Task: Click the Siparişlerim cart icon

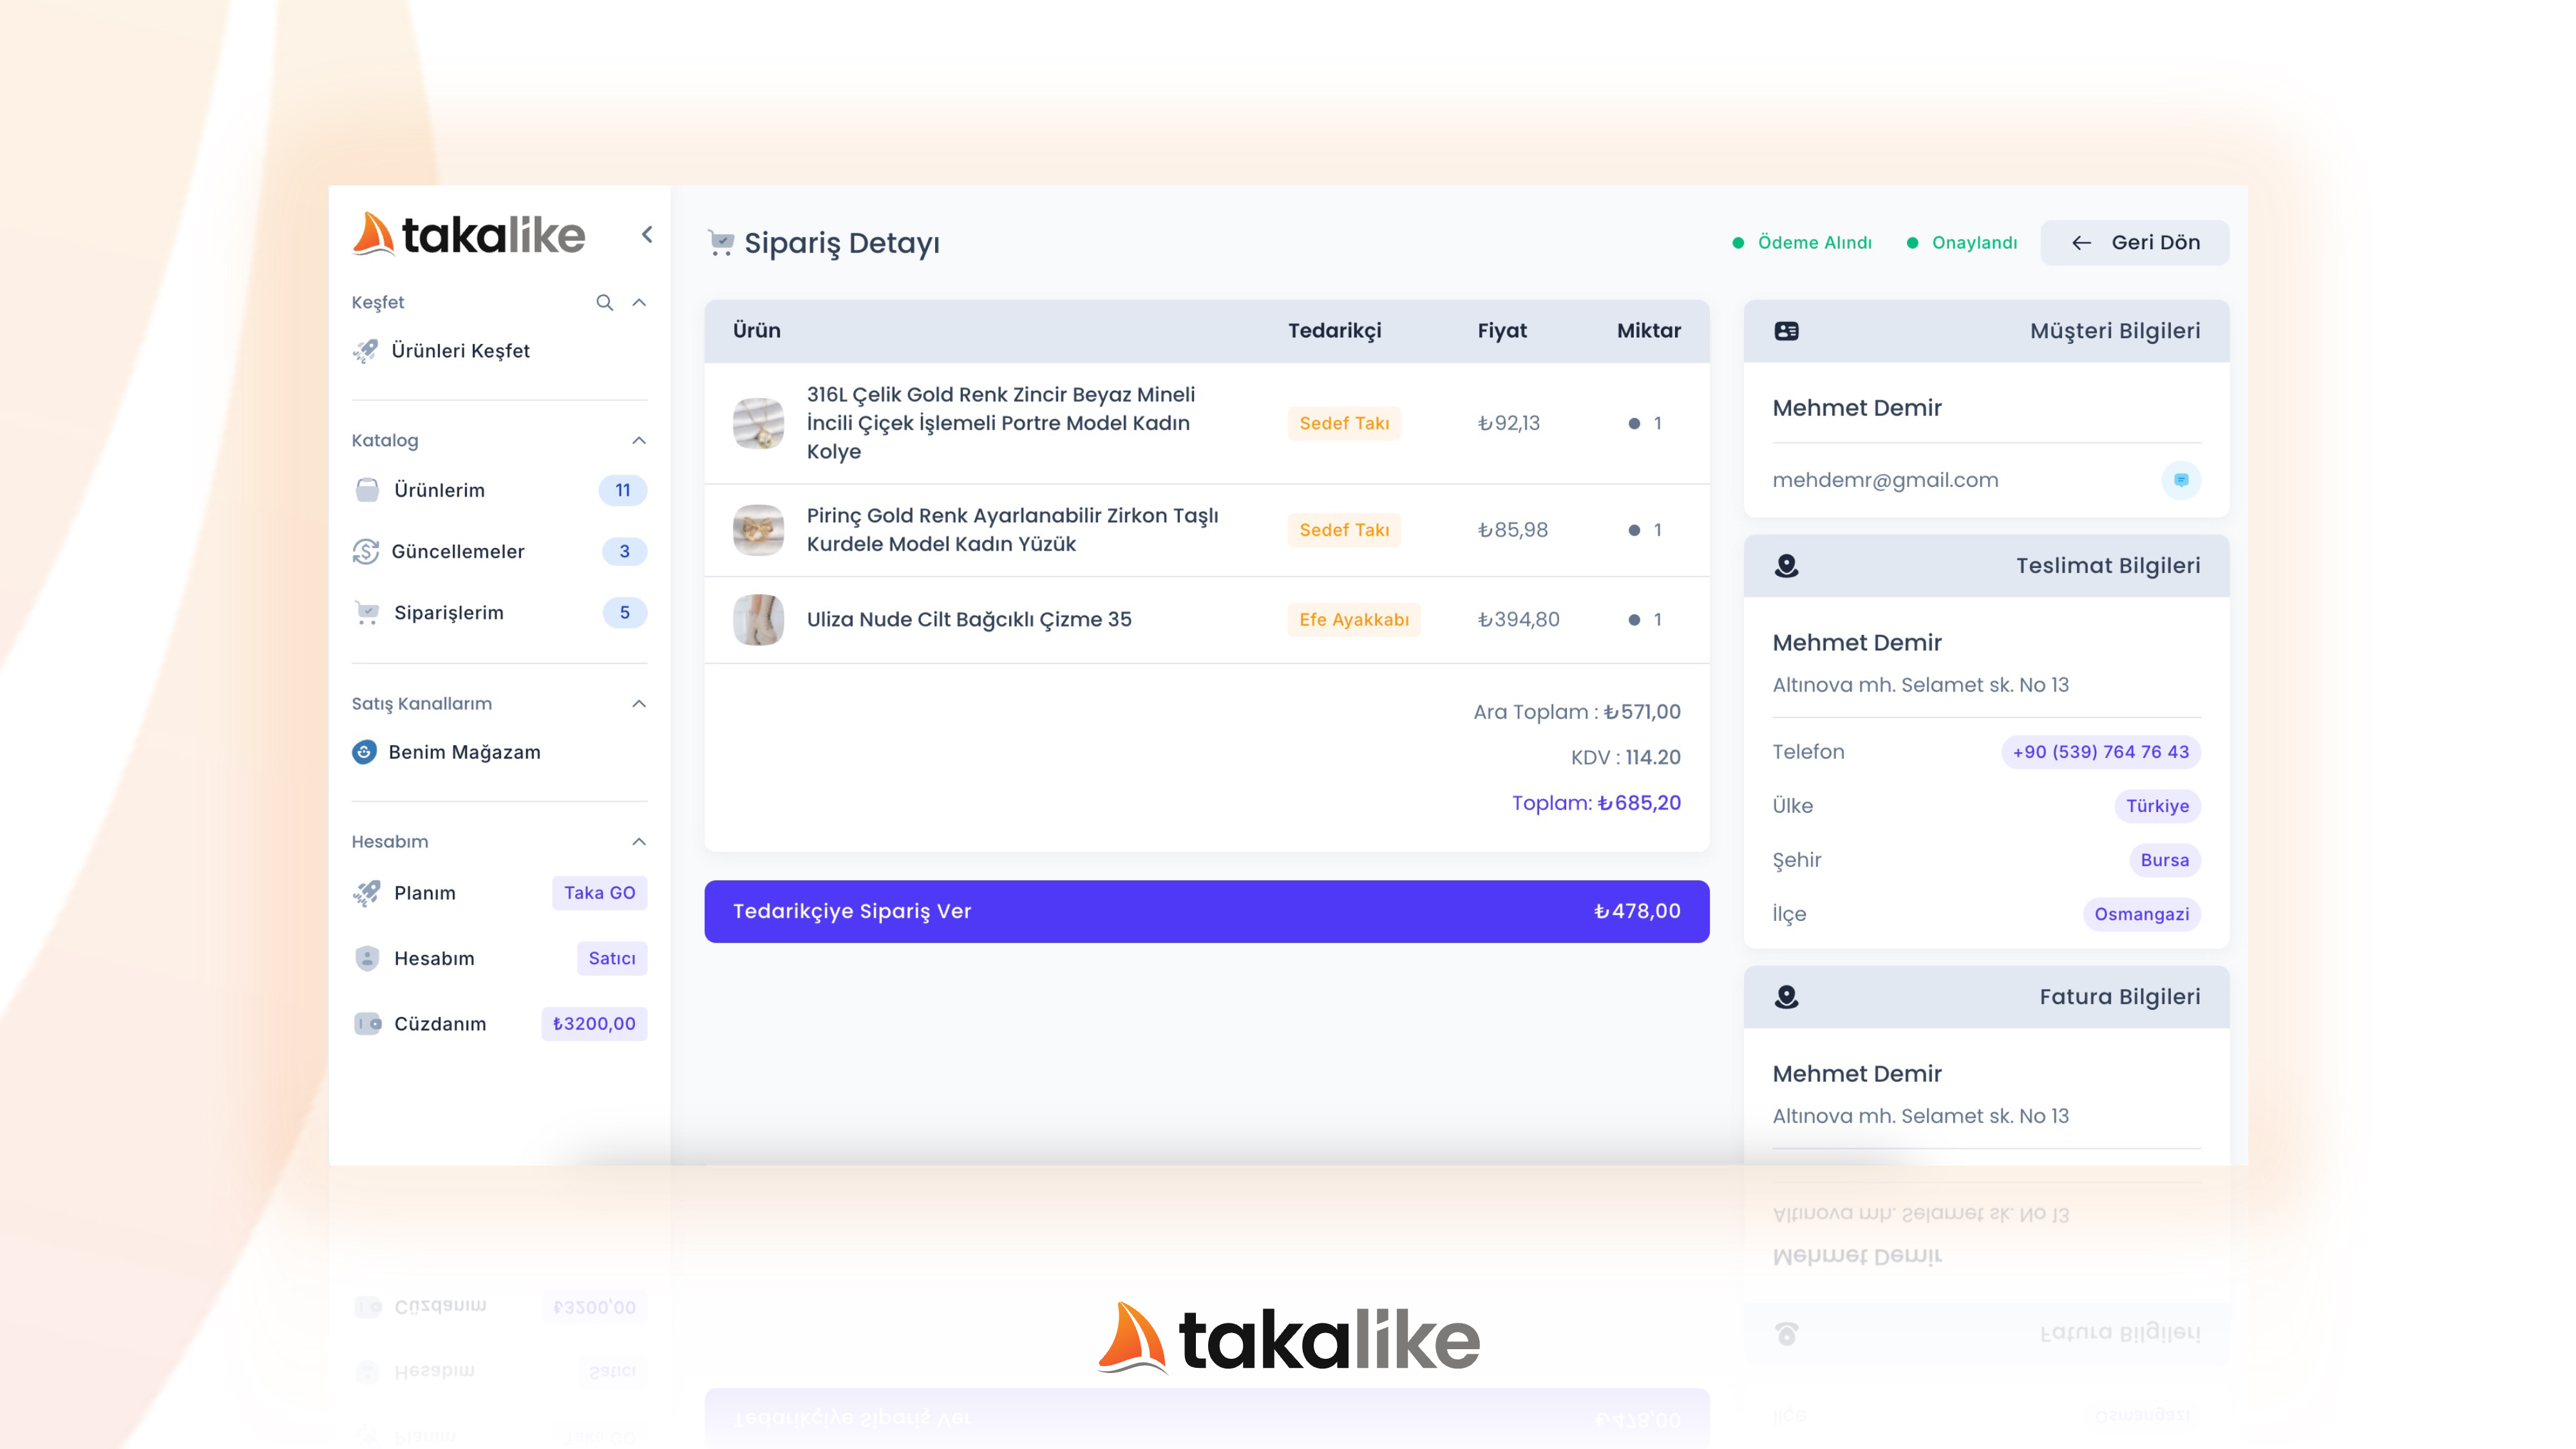Action: pos(367,613)
